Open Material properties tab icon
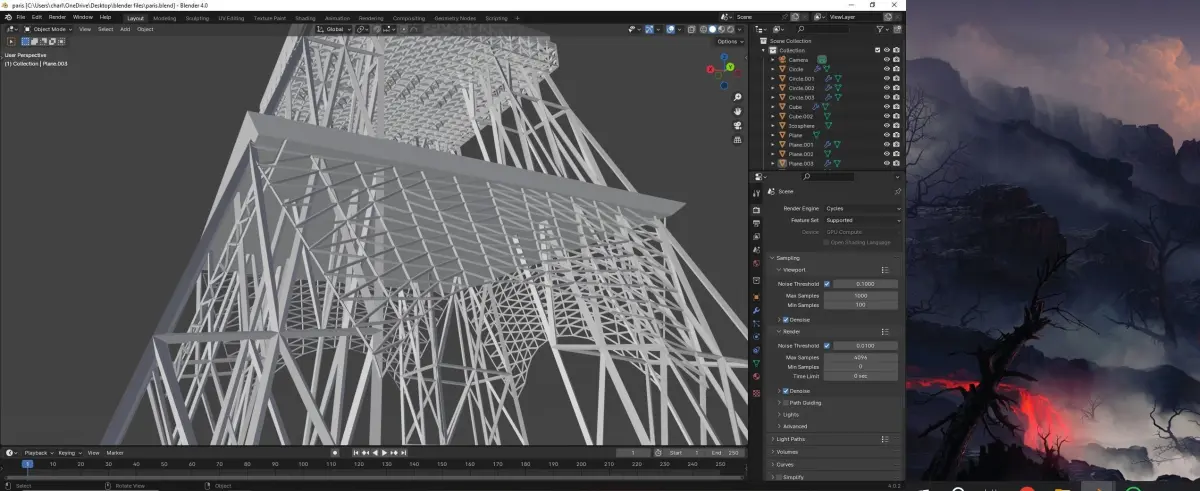This screenshot has height=491, width=1200. click(x=756, y=378)
